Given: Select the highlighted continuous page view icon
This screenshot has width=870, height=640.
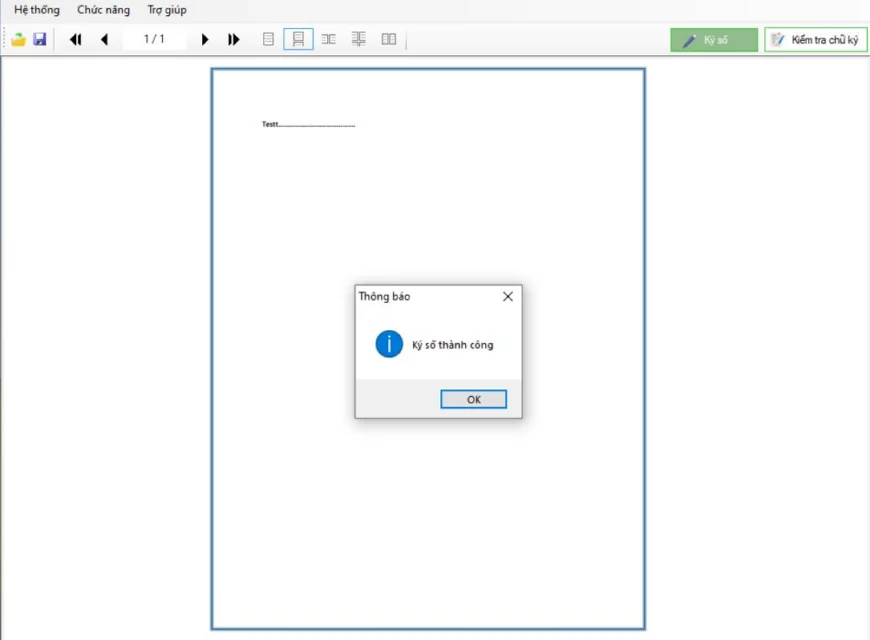Looking at the screenshot, I should pos(299,39).
